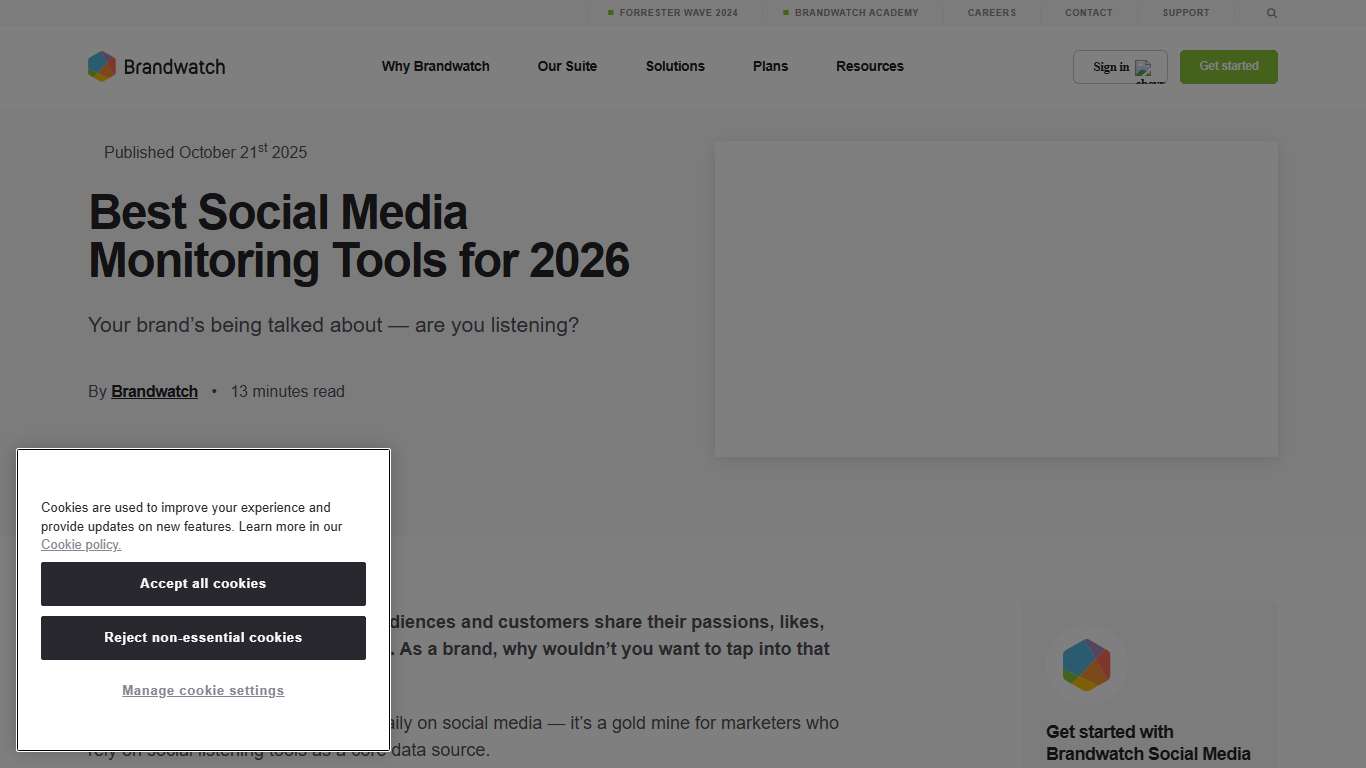Open the Why Brandwatch dropdown menu
Image resolution: width=1366 pixels, height=768 pixels.
click(435, 66)
